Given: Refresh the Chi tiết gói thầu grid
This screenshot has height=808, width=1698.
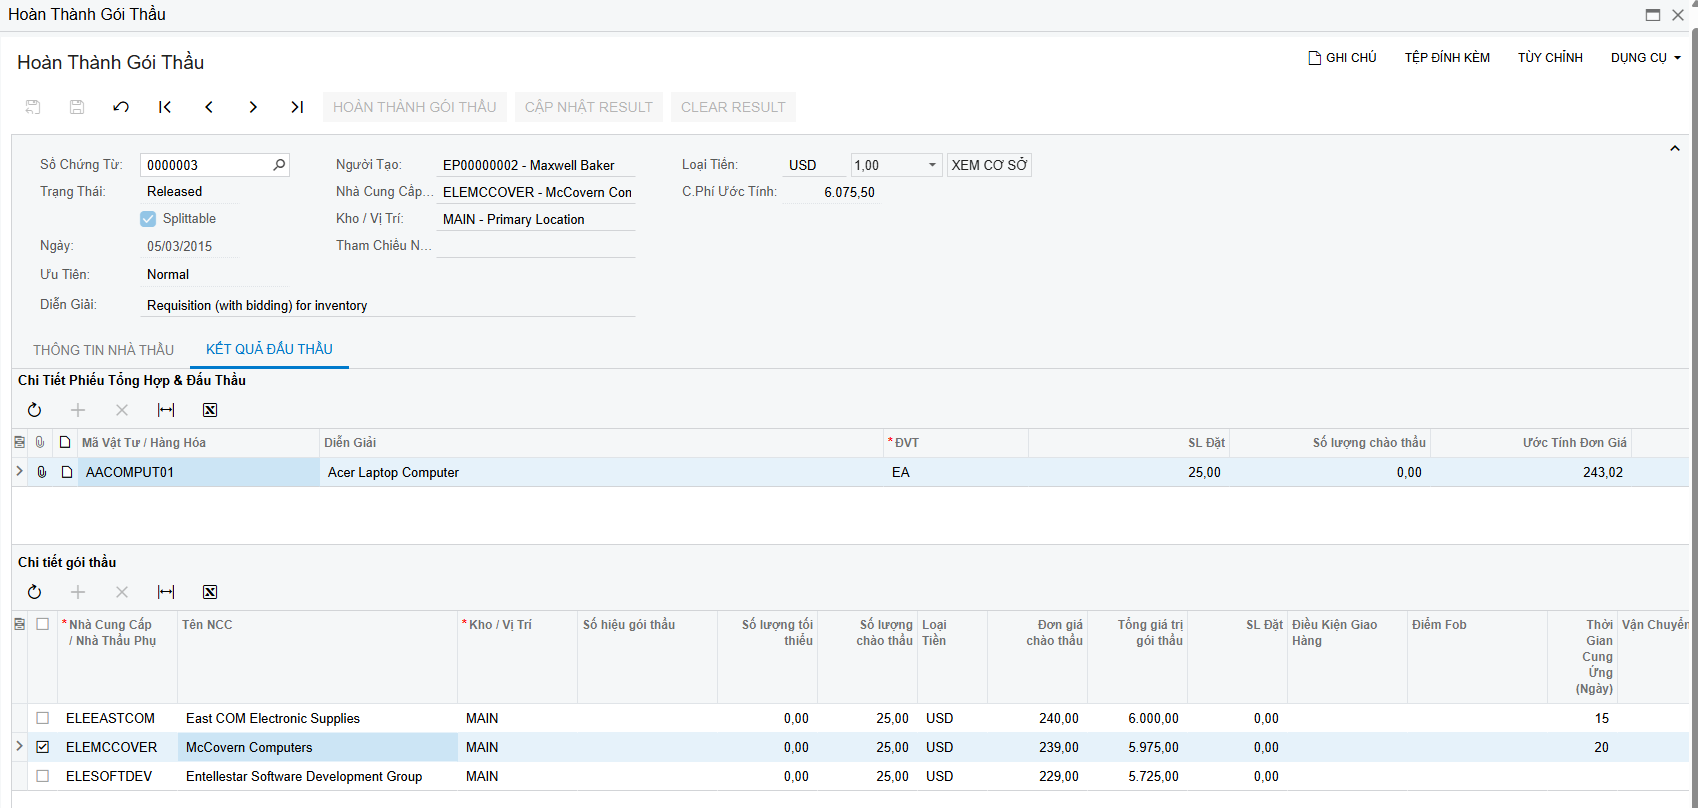Looking at the screenshot, I should tap(34, 592).
